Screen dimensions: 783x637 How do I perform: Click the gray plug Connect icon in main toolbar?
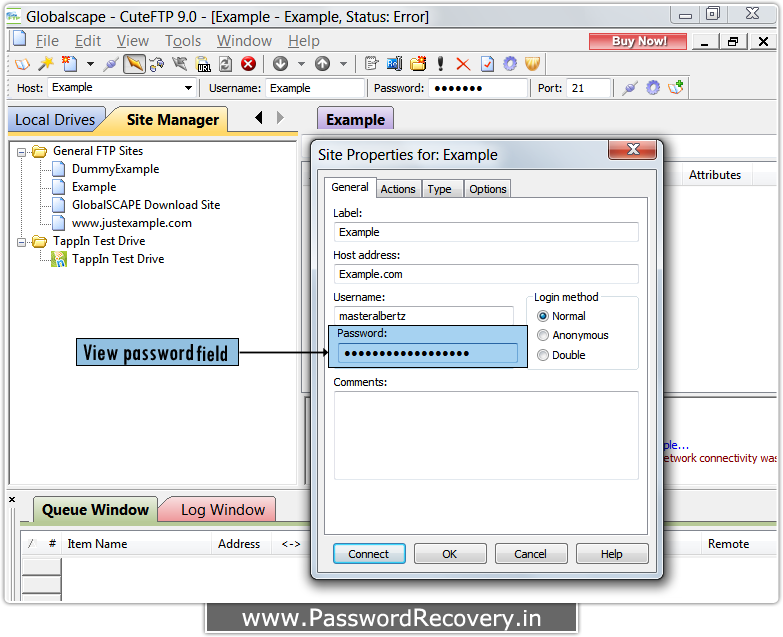click(111, 64)
